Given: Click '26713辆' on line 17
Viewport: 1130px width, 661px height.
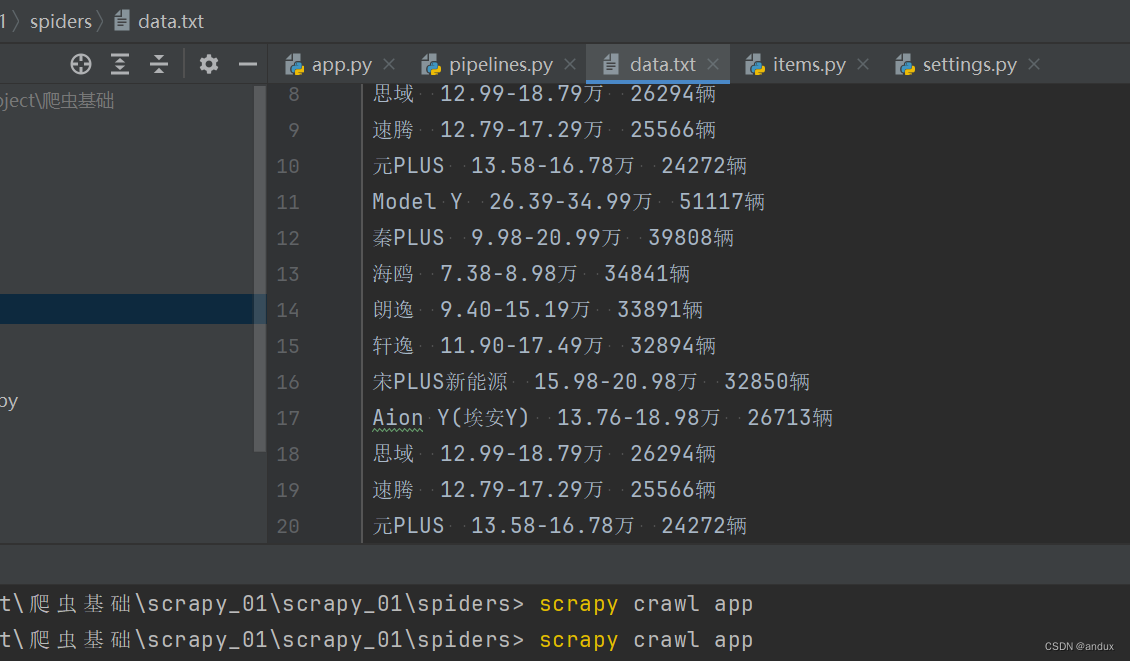Looking at the screenshot, I should (x=790, y=418).
